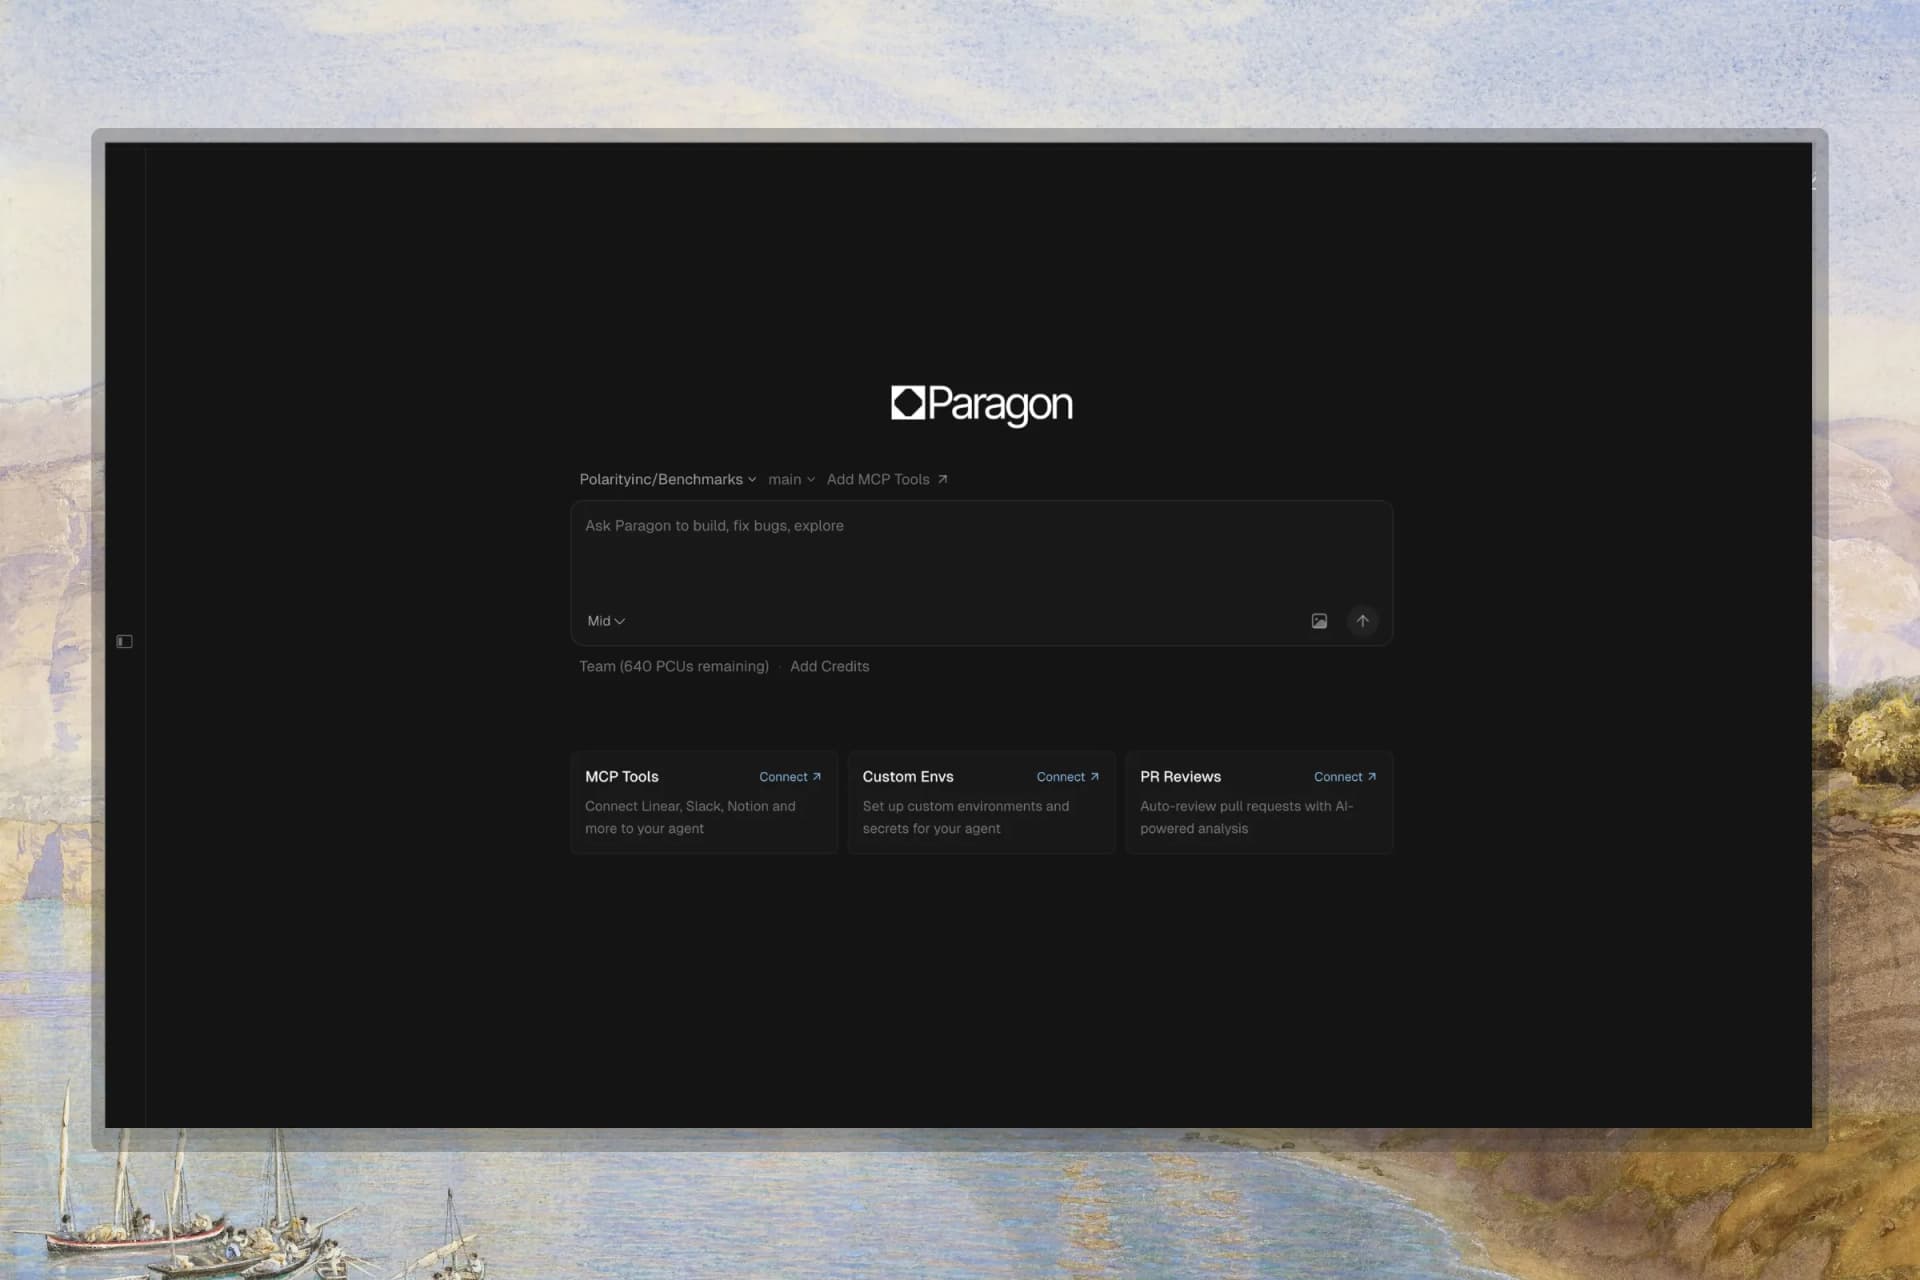Click Add Credits

pos(829,665)
